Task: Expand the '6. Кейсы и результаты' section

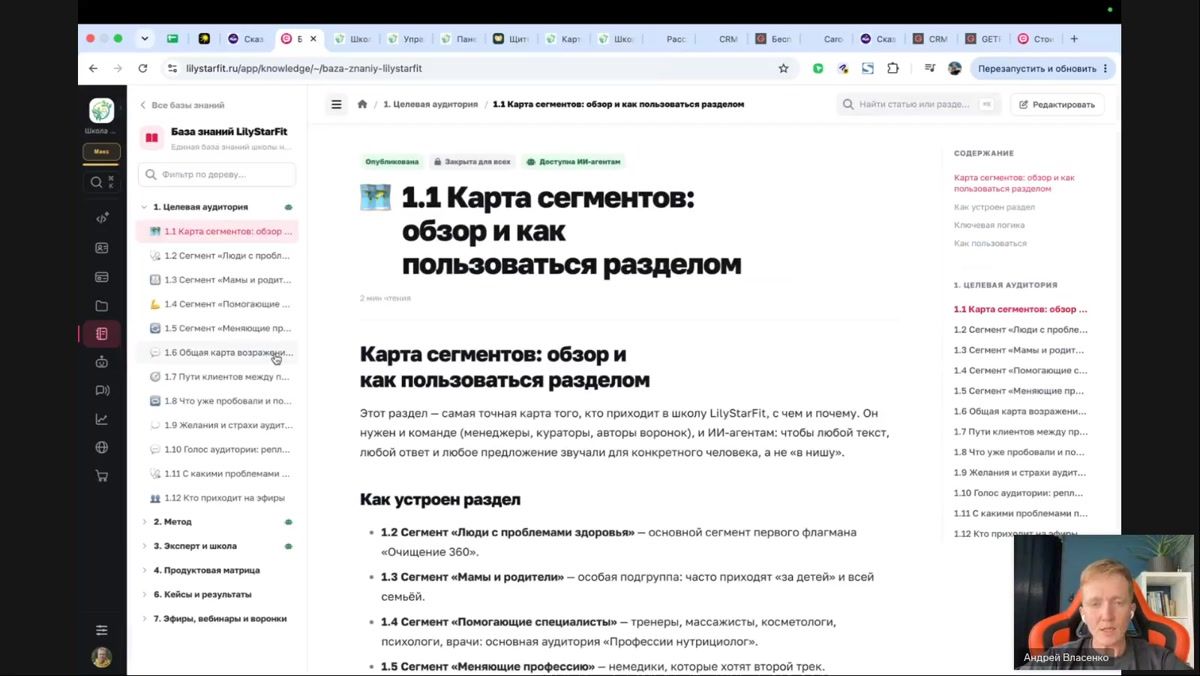Action: pyautogui.click(x=144, y=594)
